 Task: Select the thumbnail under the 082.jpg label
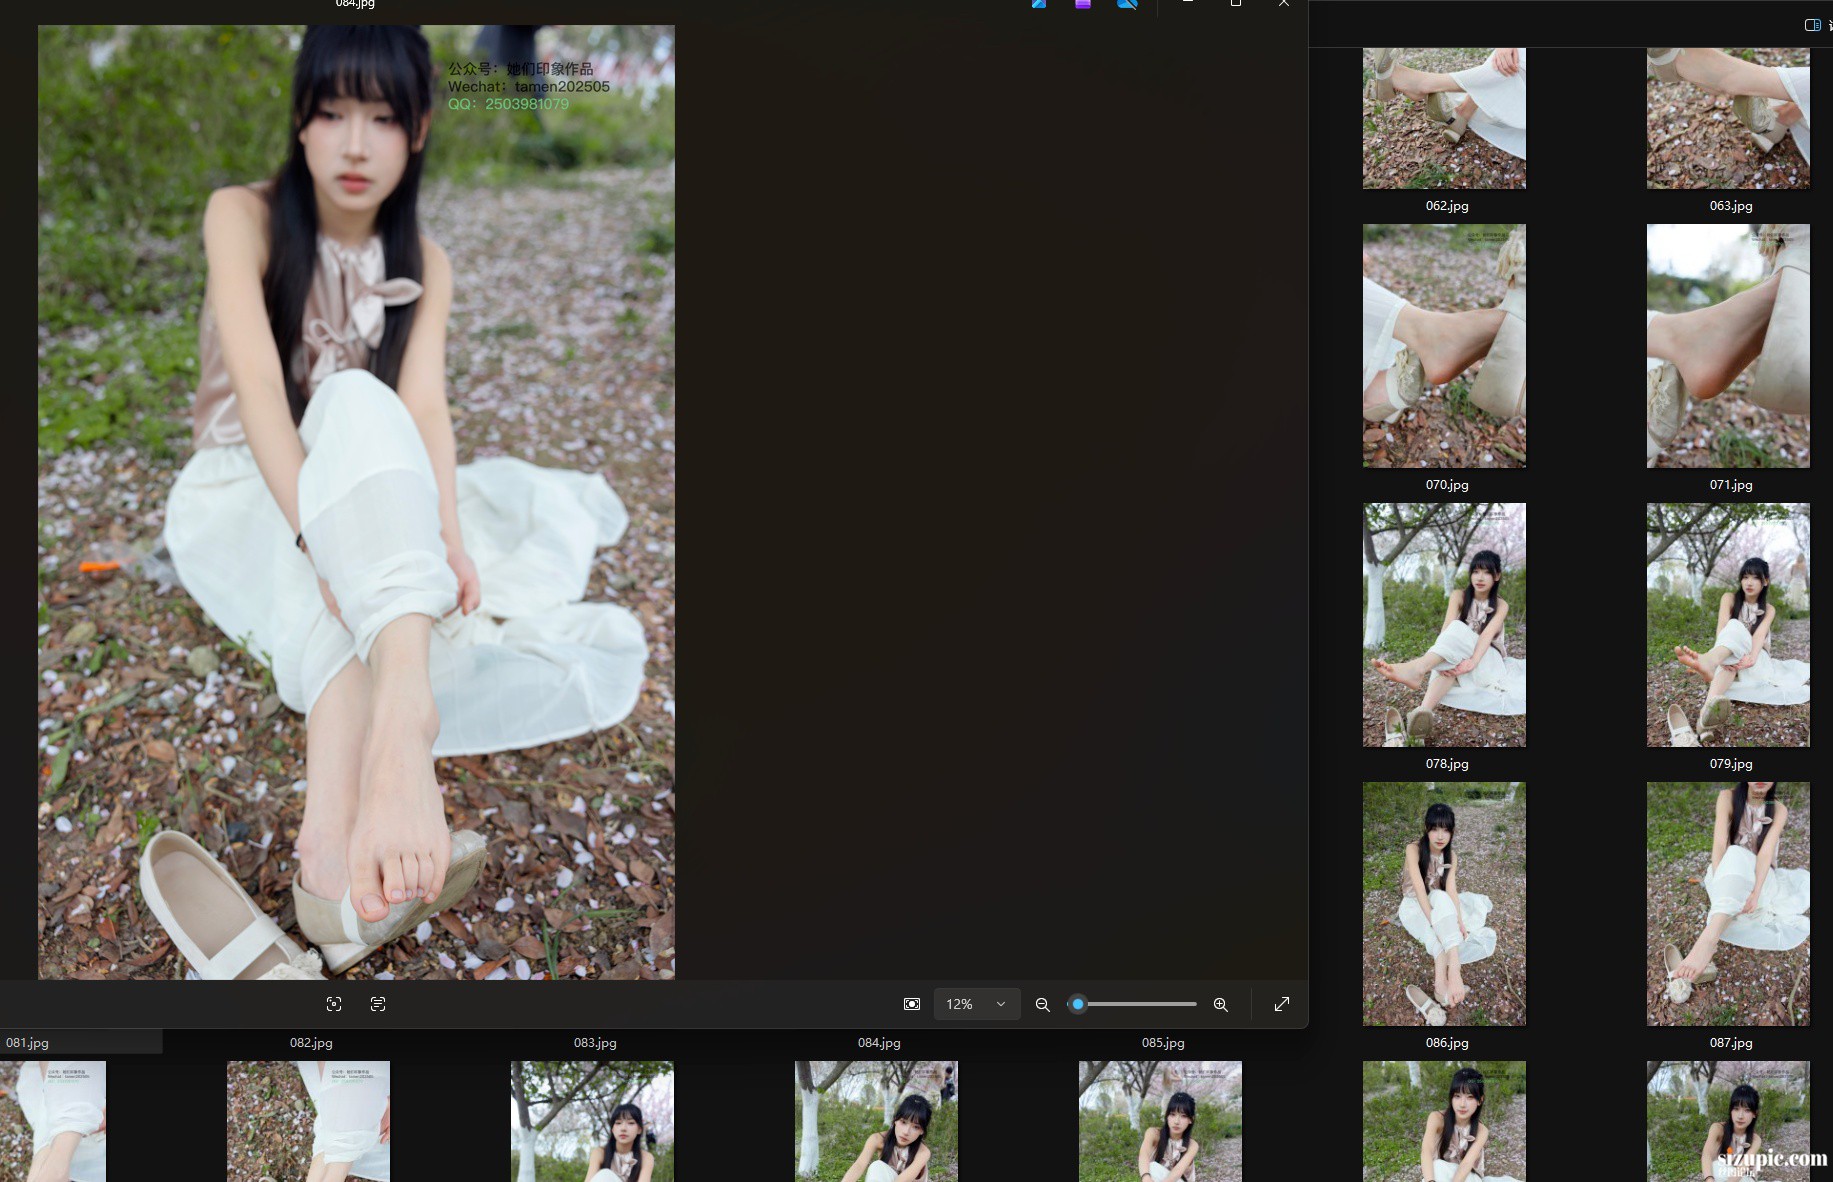point(308,1121)
